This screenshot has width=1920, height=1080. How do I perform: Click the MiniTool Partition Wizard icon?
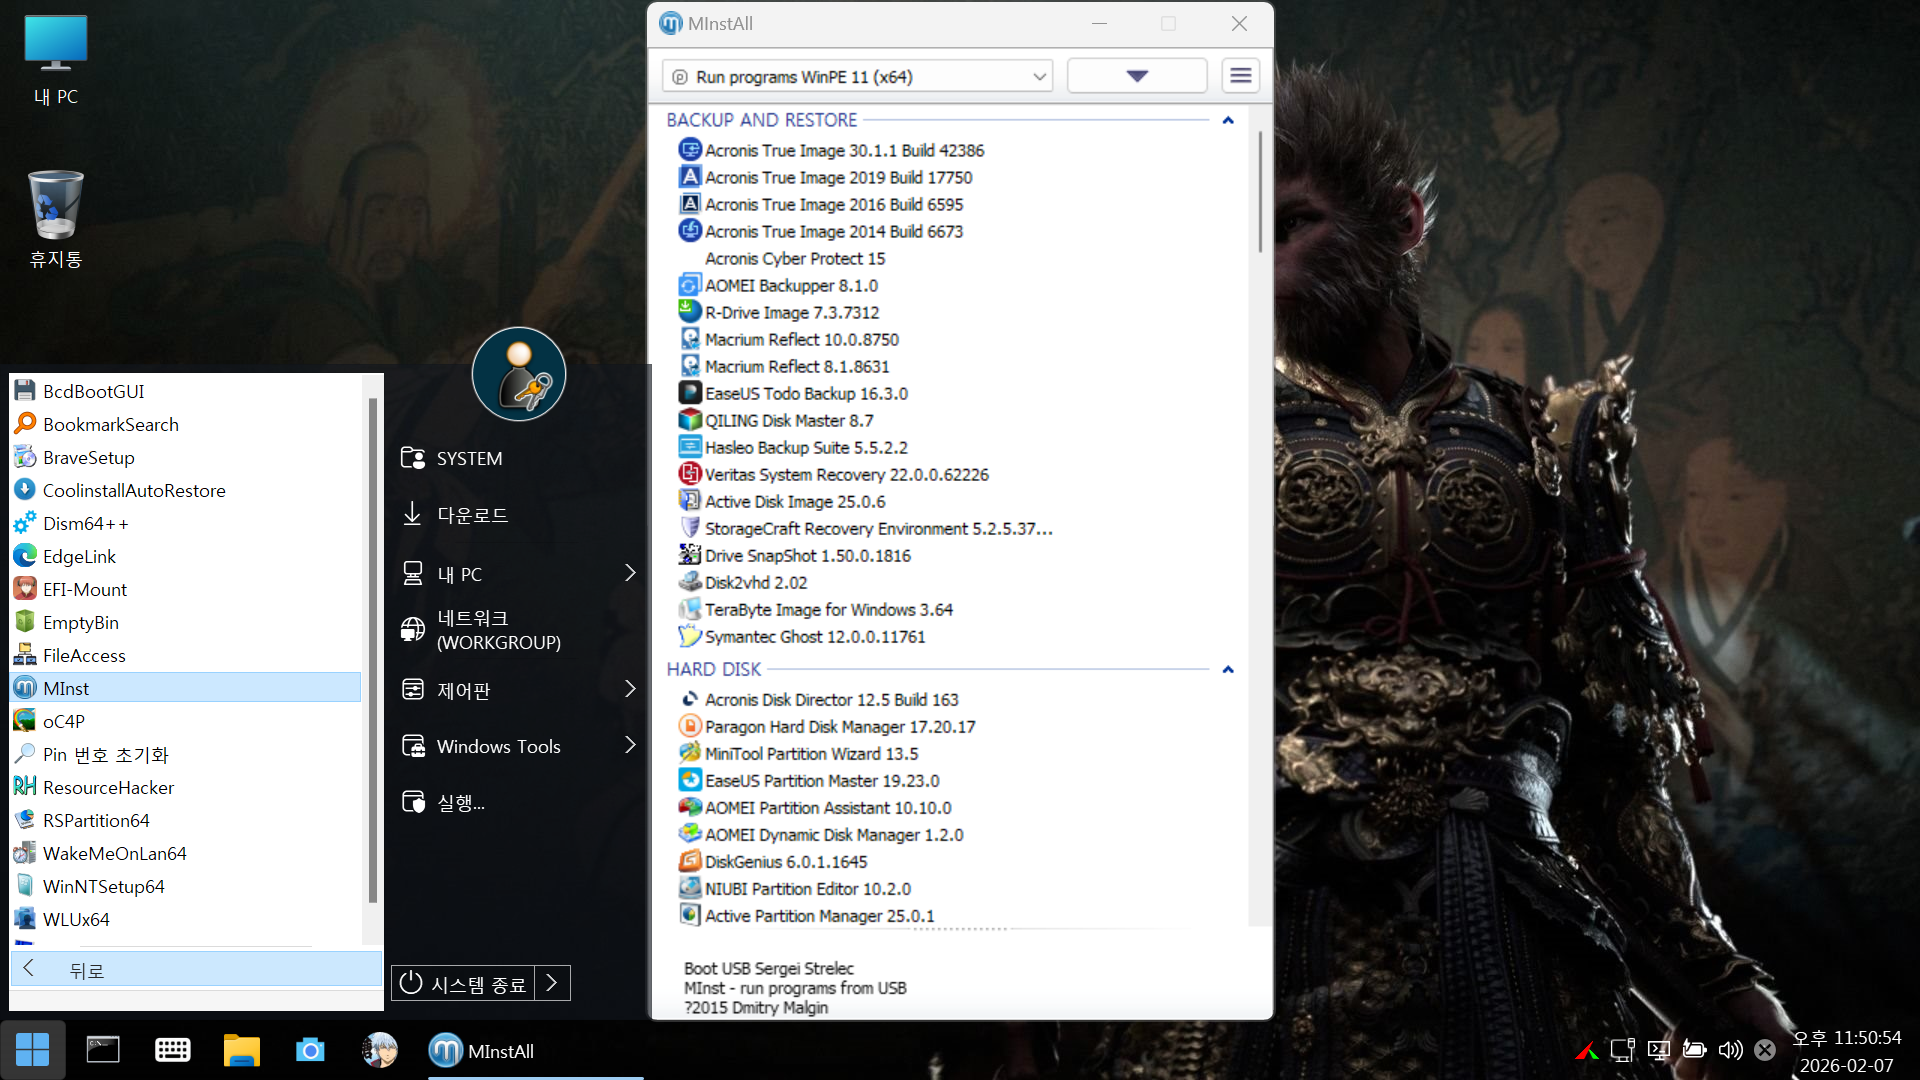tap(689, 753)
